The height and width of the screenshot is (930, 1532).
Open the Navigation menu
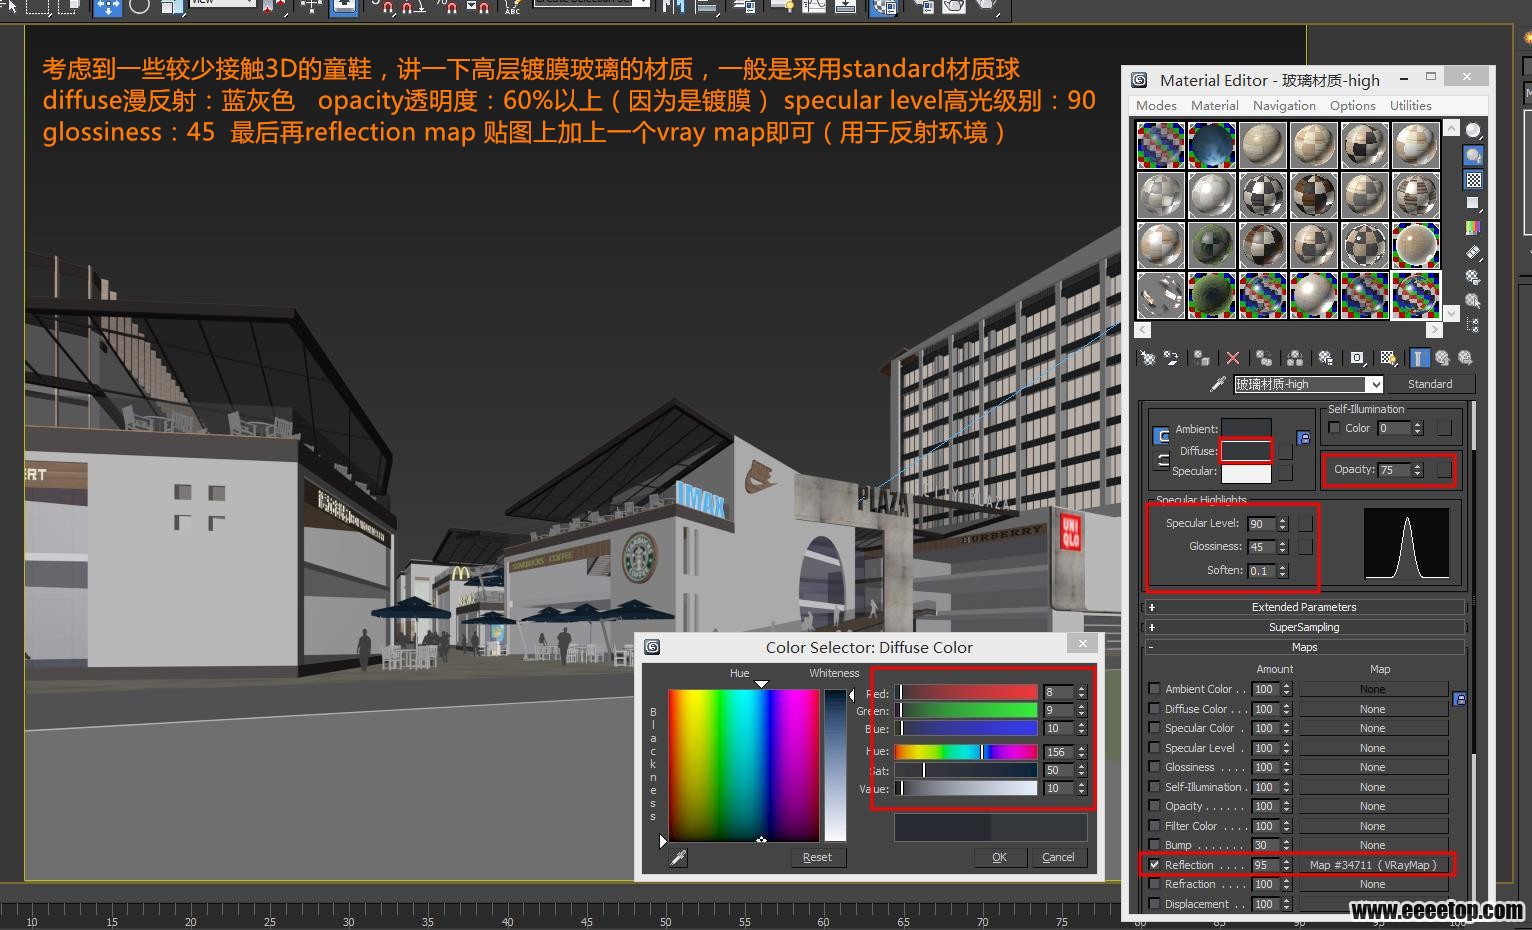pos(1284,105)
